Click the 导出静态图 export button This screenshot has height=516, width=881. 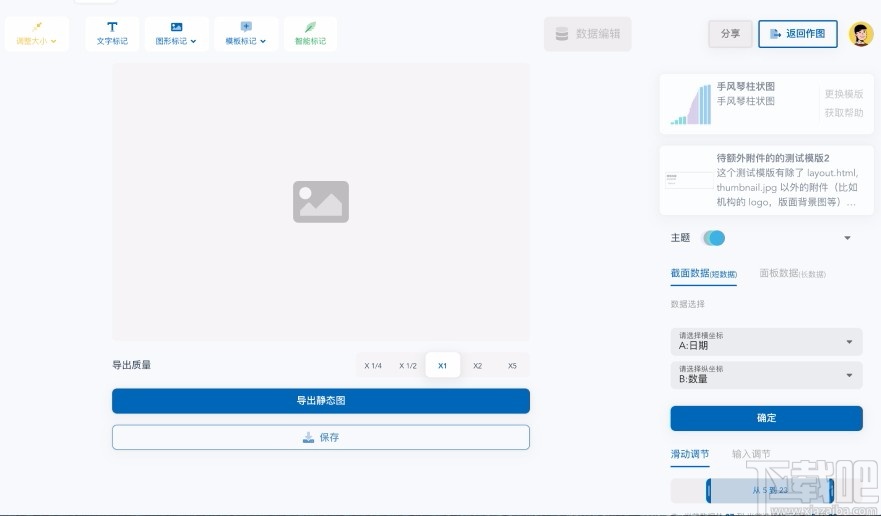coord(321,401)
